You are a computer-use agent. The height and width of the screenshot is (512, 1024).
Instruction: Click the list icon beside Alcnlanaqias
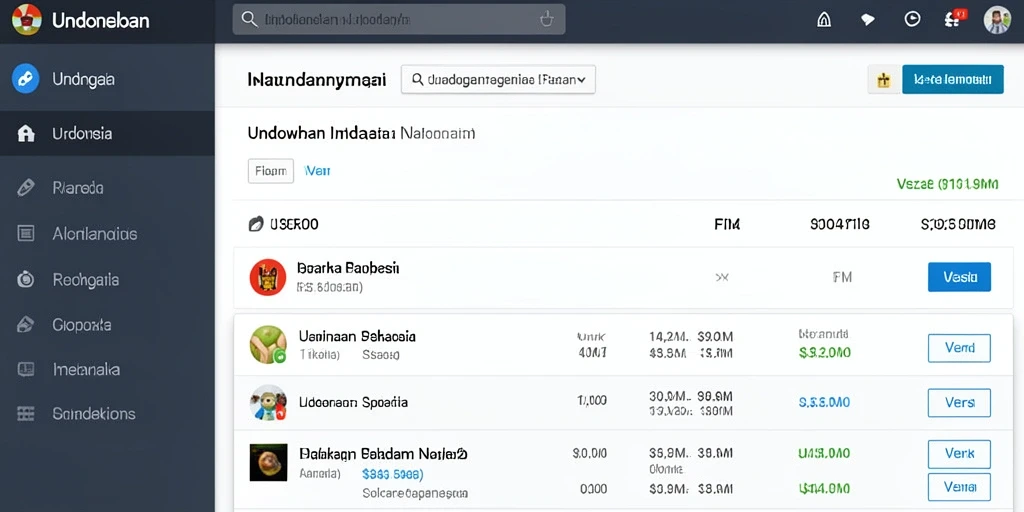(25, 233)
